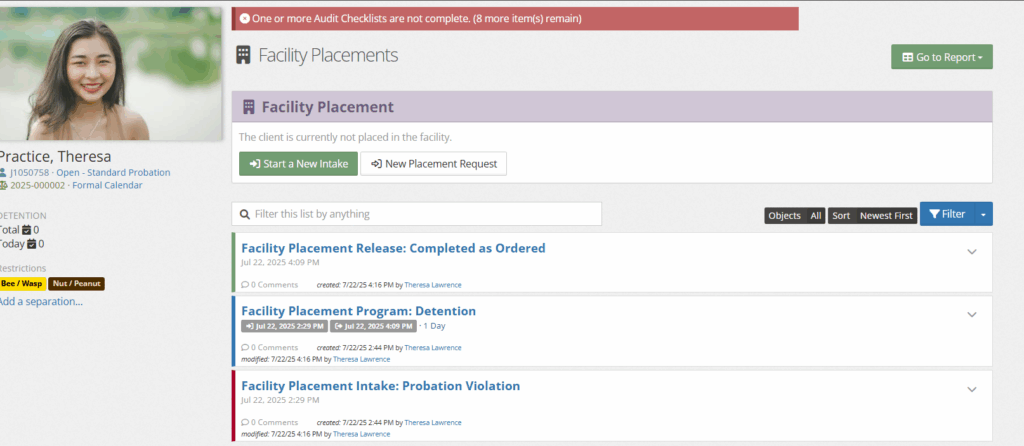Click the blue Filter button
Viewport: 1024px width, 446px height.
click(947, 214)
